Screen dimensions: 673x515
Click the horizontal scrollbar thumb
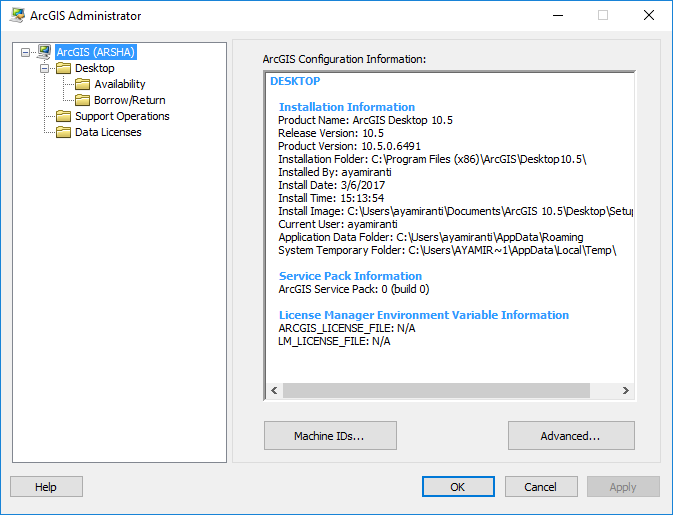coord(436,391)
